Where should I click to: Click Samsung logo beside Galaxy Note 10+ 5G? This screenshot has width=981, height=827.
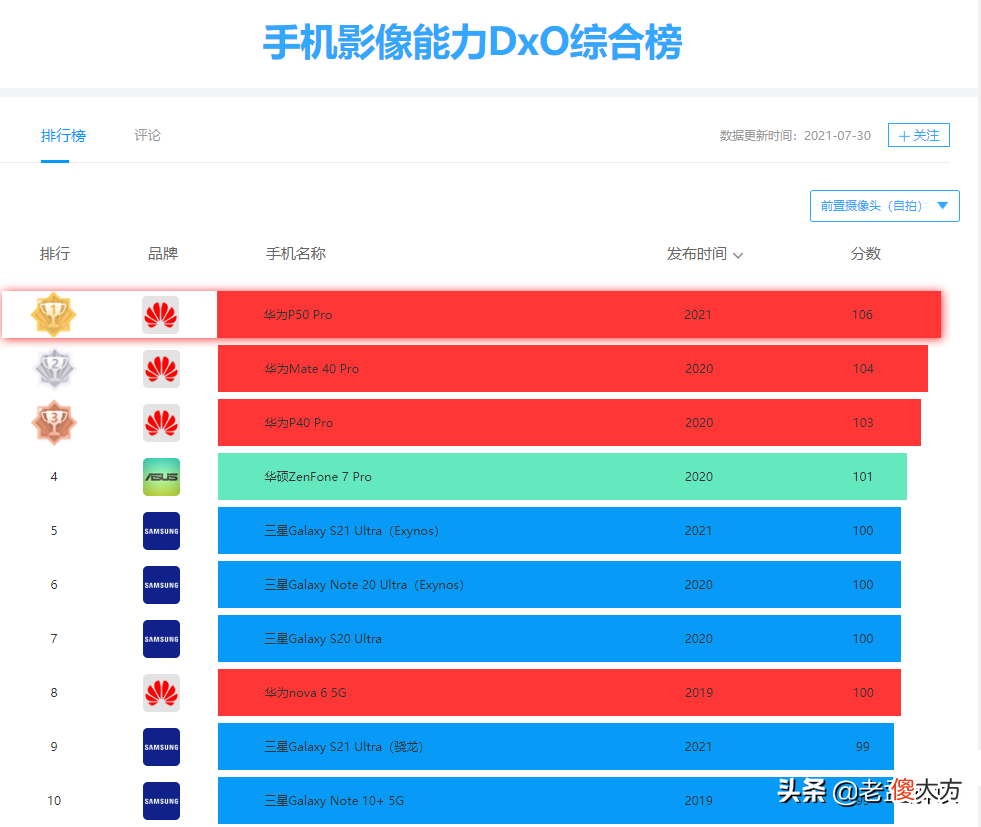point(161,801)
